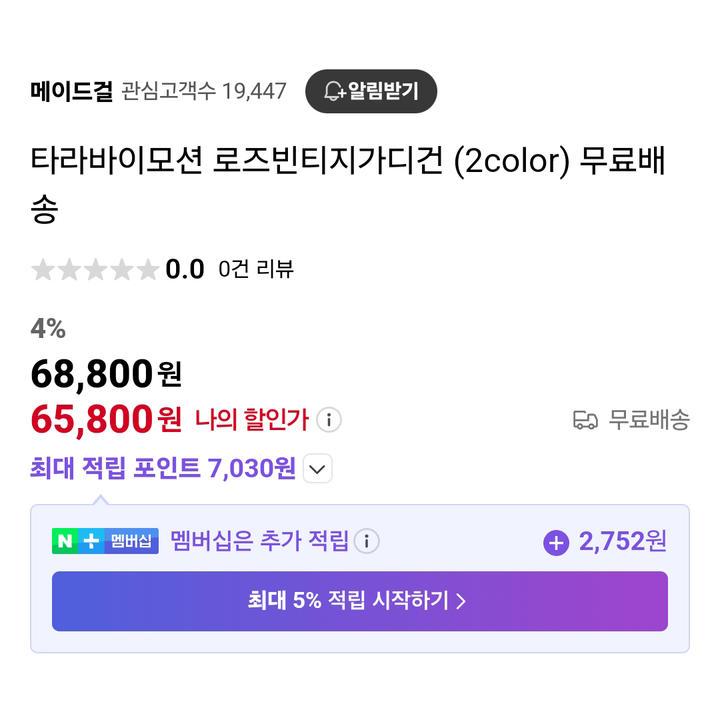Click the N+ 멤버십 badge icon
The width and height of the screenshot is (720, 720).
105,541
